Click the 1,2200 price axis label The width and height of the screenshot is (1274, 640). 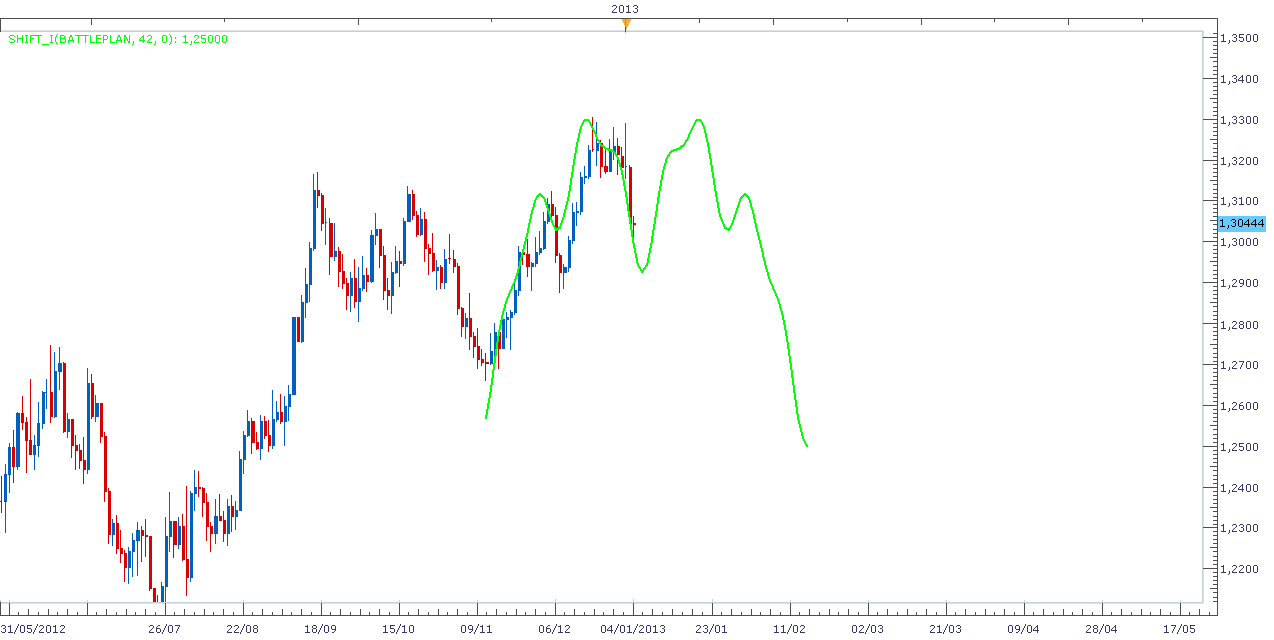[1241, 569]
